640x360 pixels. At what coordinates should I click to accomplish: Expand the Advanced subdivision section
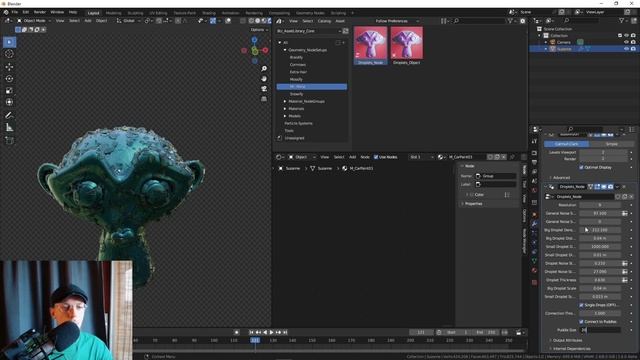(559, 178)
